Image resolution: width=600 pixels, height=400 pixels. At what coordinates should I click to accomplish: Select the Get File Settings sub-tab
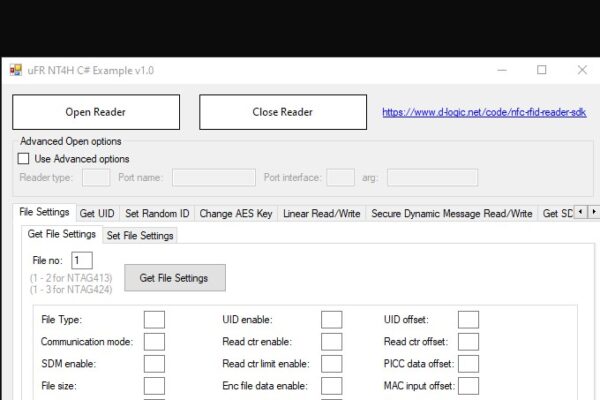(x=62, y=234)
